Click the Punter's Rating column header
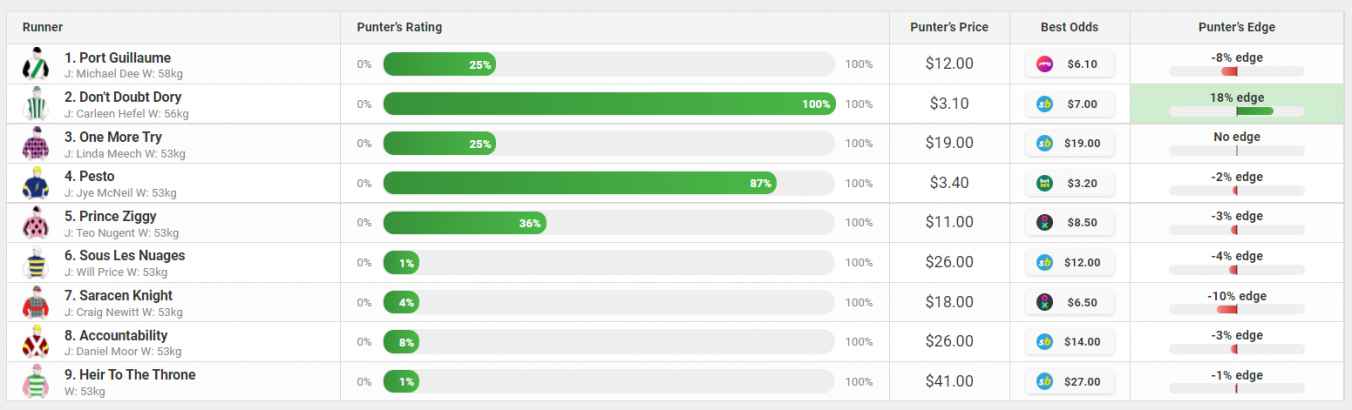 click(399, 27)
